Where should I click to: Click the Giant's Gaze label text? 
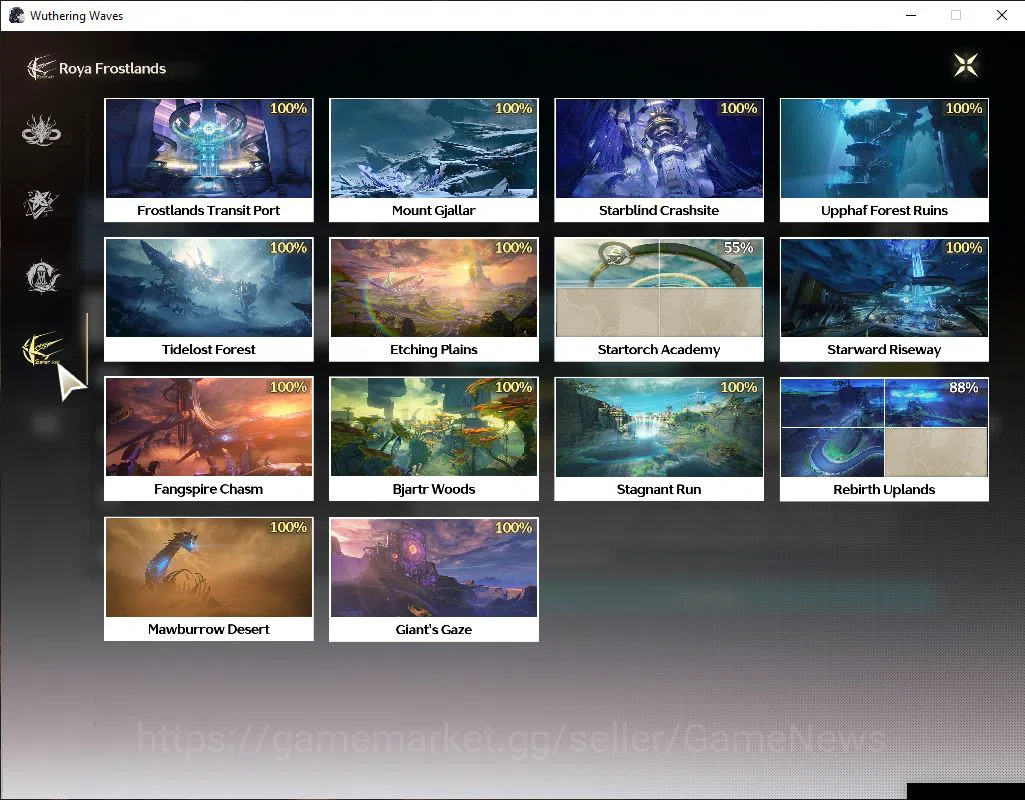[434, 629]
